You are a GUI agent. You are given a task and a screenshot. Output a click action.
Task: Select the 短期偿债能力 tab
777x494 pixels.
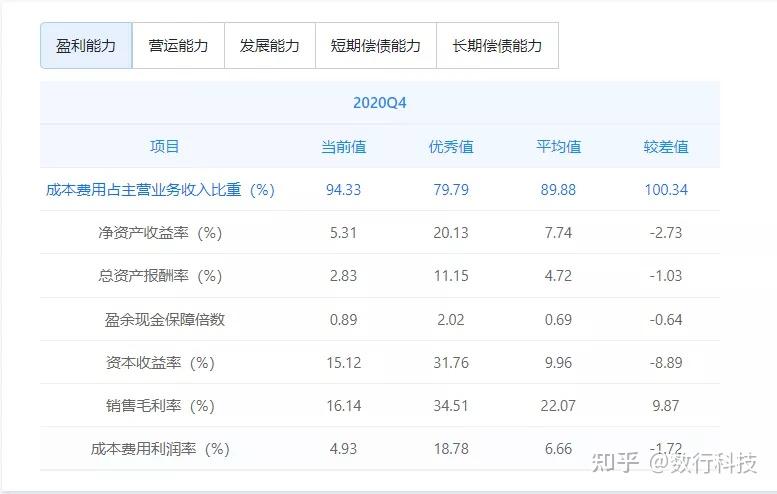[x=376, y=46]
